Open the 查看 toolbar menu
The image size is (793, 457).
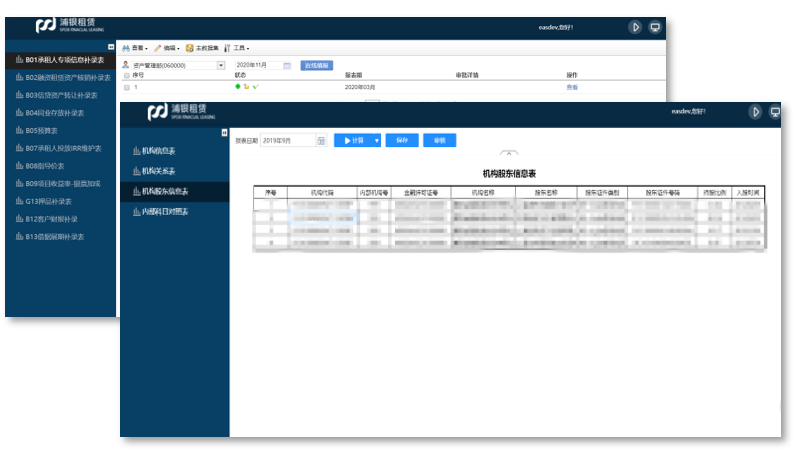tap(134, 48)
